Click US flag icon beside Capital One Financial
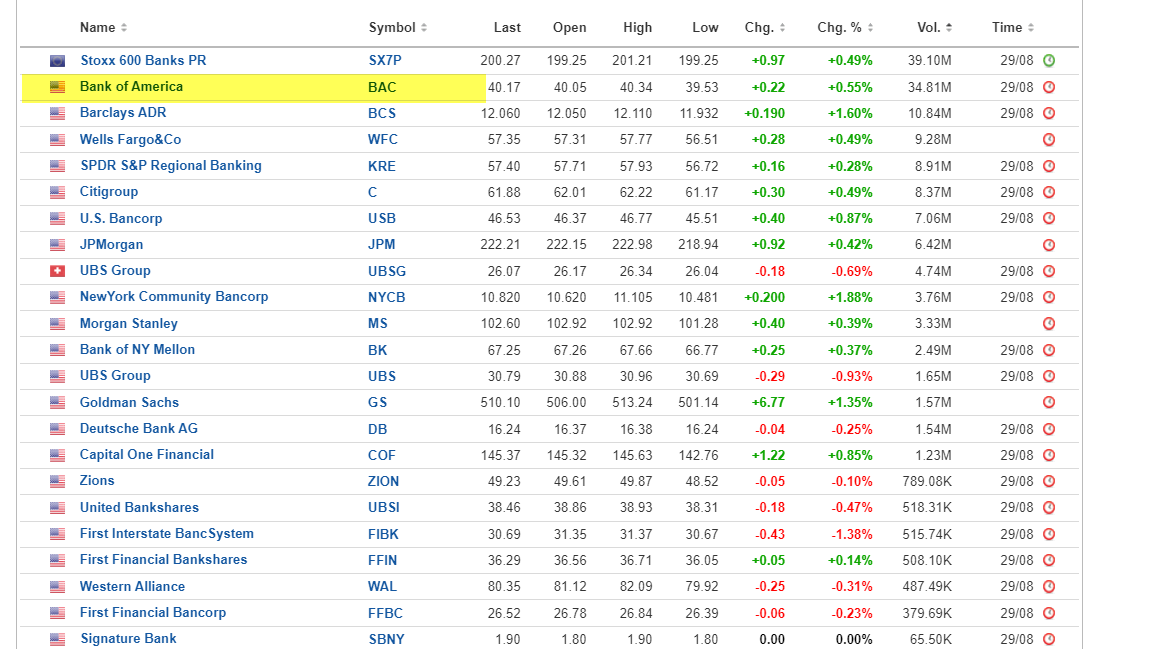Viewport: 1176px width, 649px height. coord(58,455)
